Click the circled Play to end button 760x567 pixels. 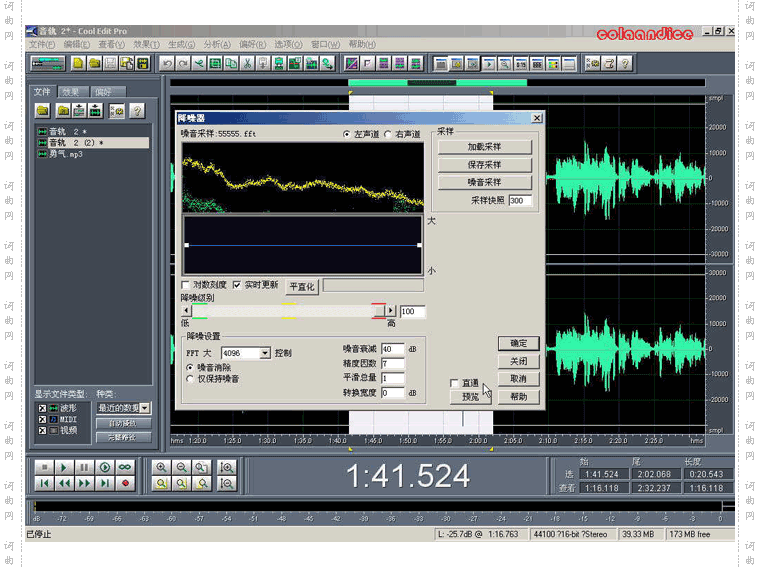pos(105,467)
